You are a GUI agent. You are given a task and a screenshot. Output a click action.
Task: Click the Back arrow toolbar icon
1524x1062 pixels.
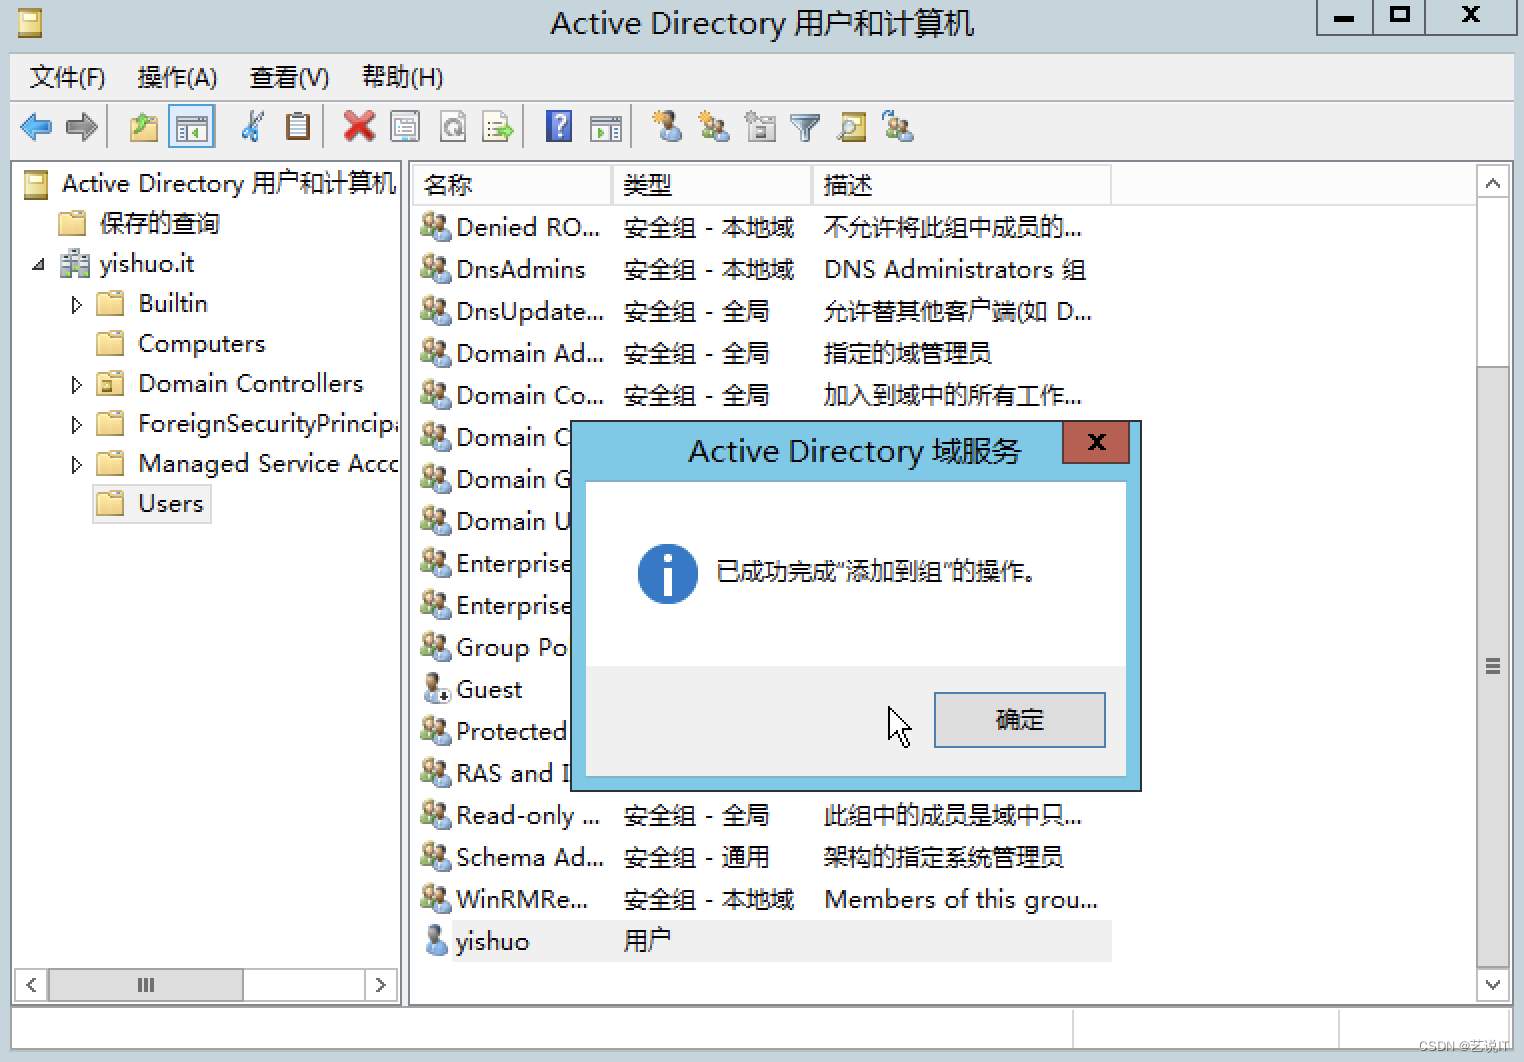pyautogui.click(x=37, y=127)
